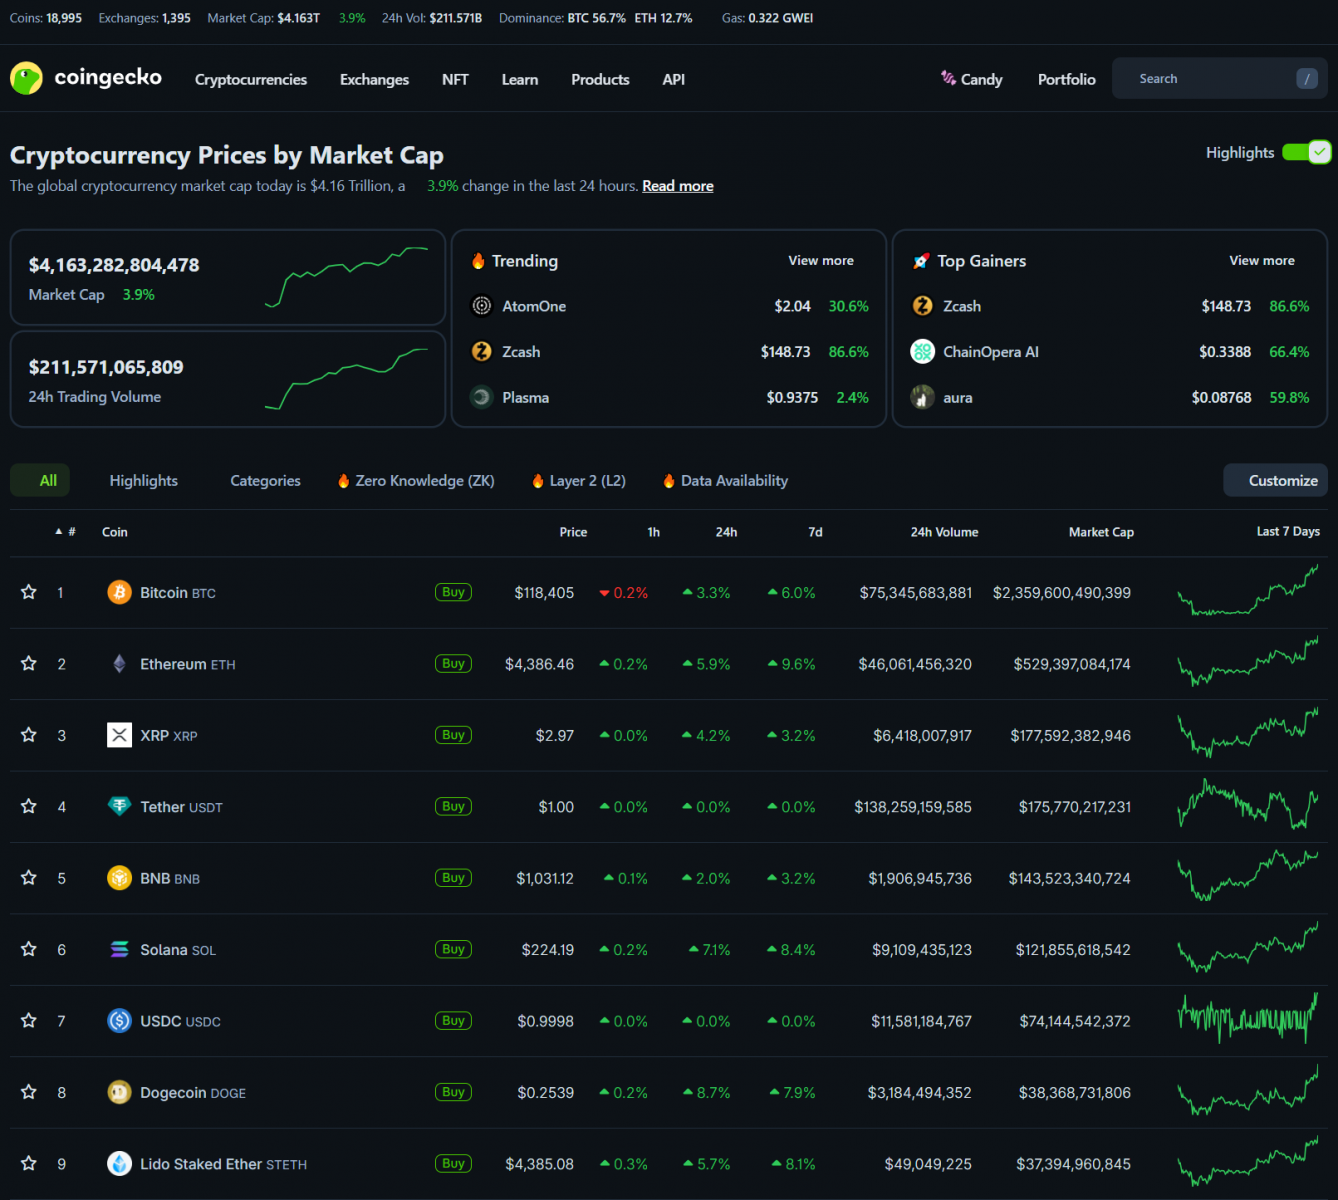Viewport: 1338px width, 1200px height.
Task: Click the Zcash icon in Top Gainers
Action: click(x=922, y=306)
